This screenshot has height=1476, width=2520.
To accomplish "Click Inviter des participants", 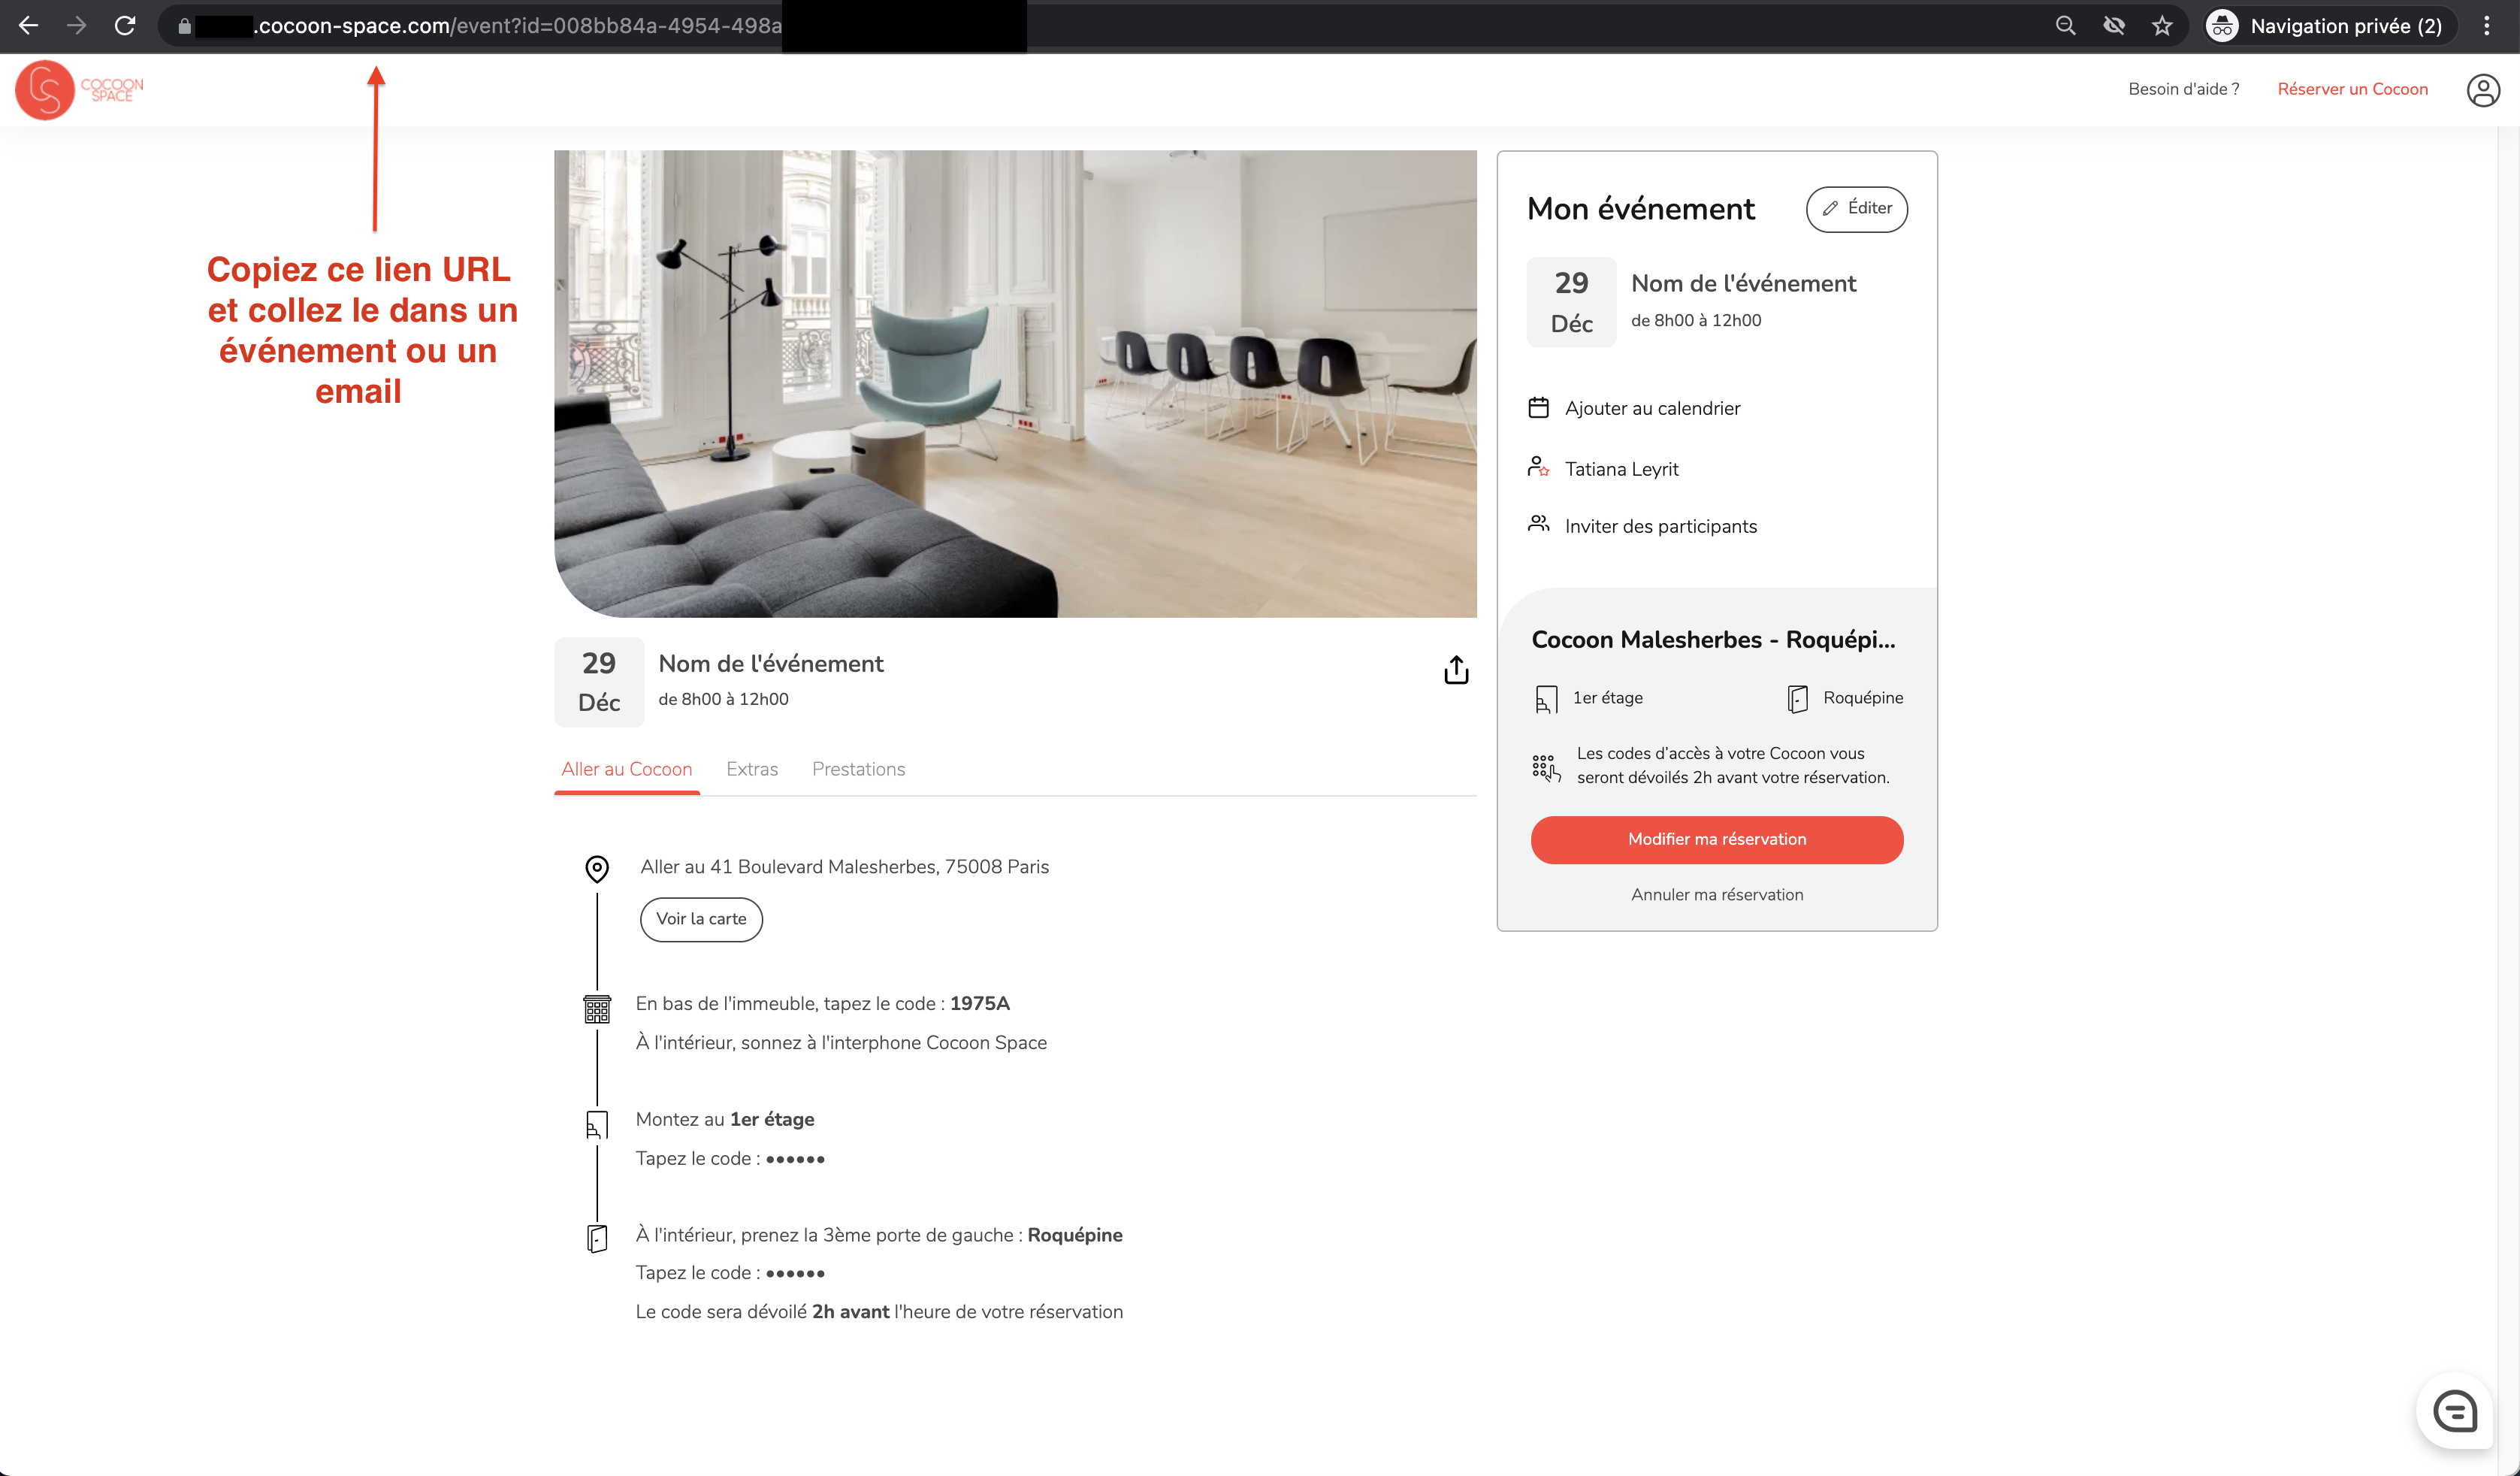I will pos(1660,526).
